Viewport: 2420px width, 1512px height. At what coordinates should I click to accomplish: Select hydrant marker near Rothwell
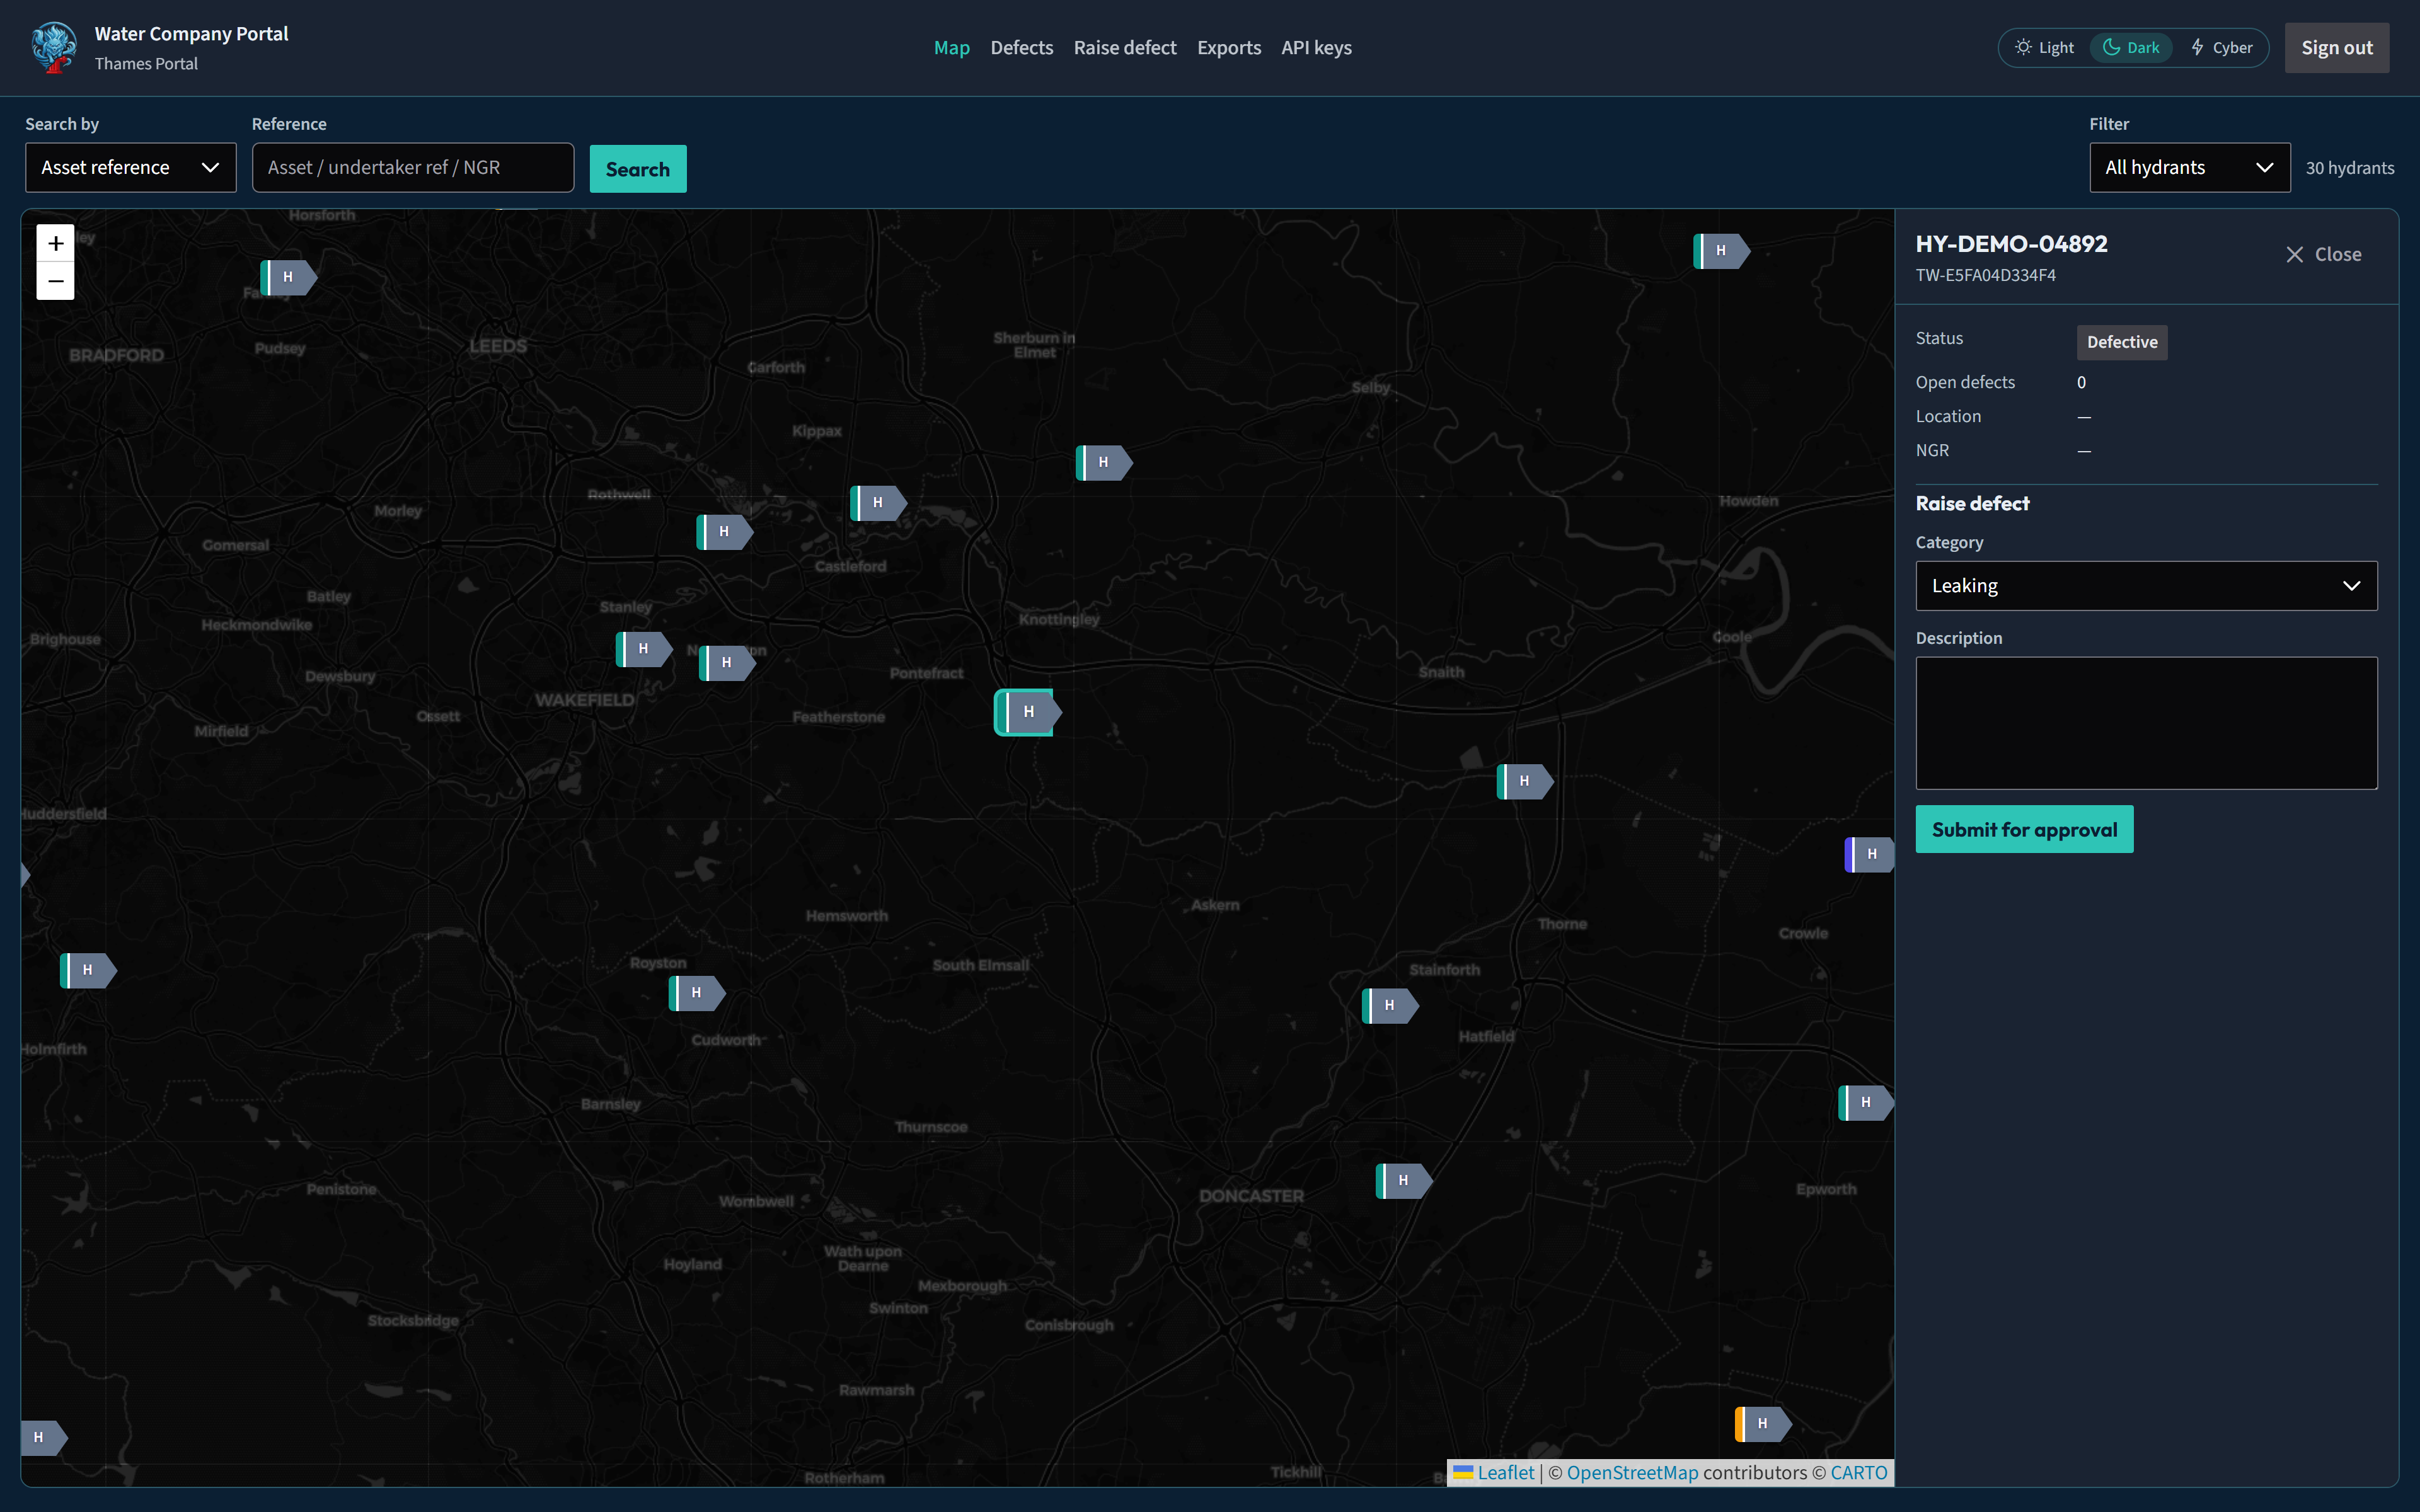coord(724,532)
